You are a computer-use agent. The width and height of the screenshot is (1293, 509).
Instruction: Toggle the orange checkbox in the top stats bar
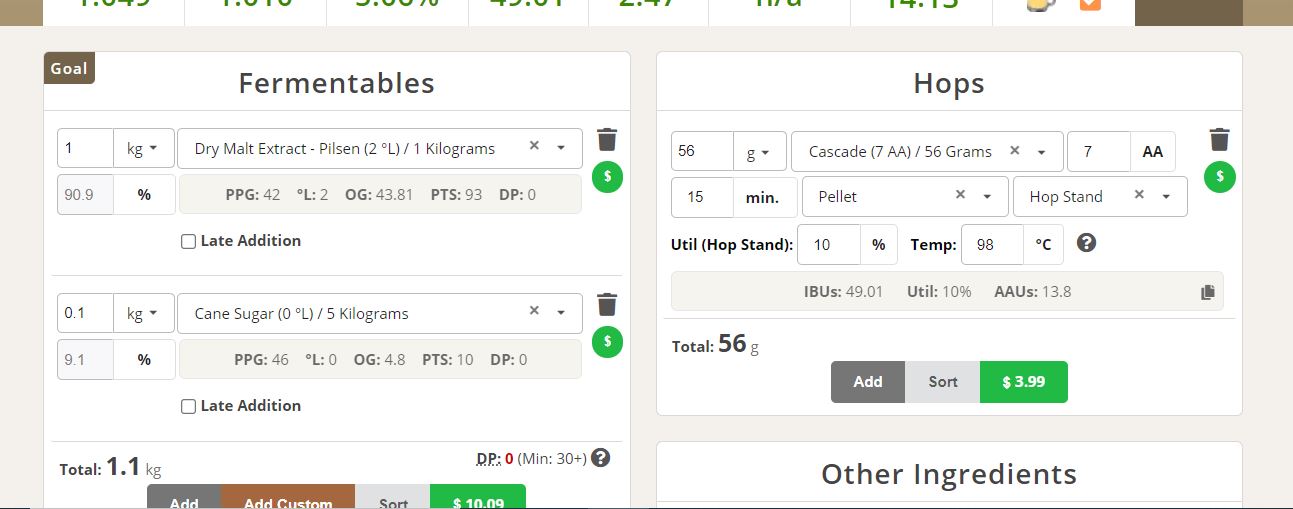(x=1090, y=4)
